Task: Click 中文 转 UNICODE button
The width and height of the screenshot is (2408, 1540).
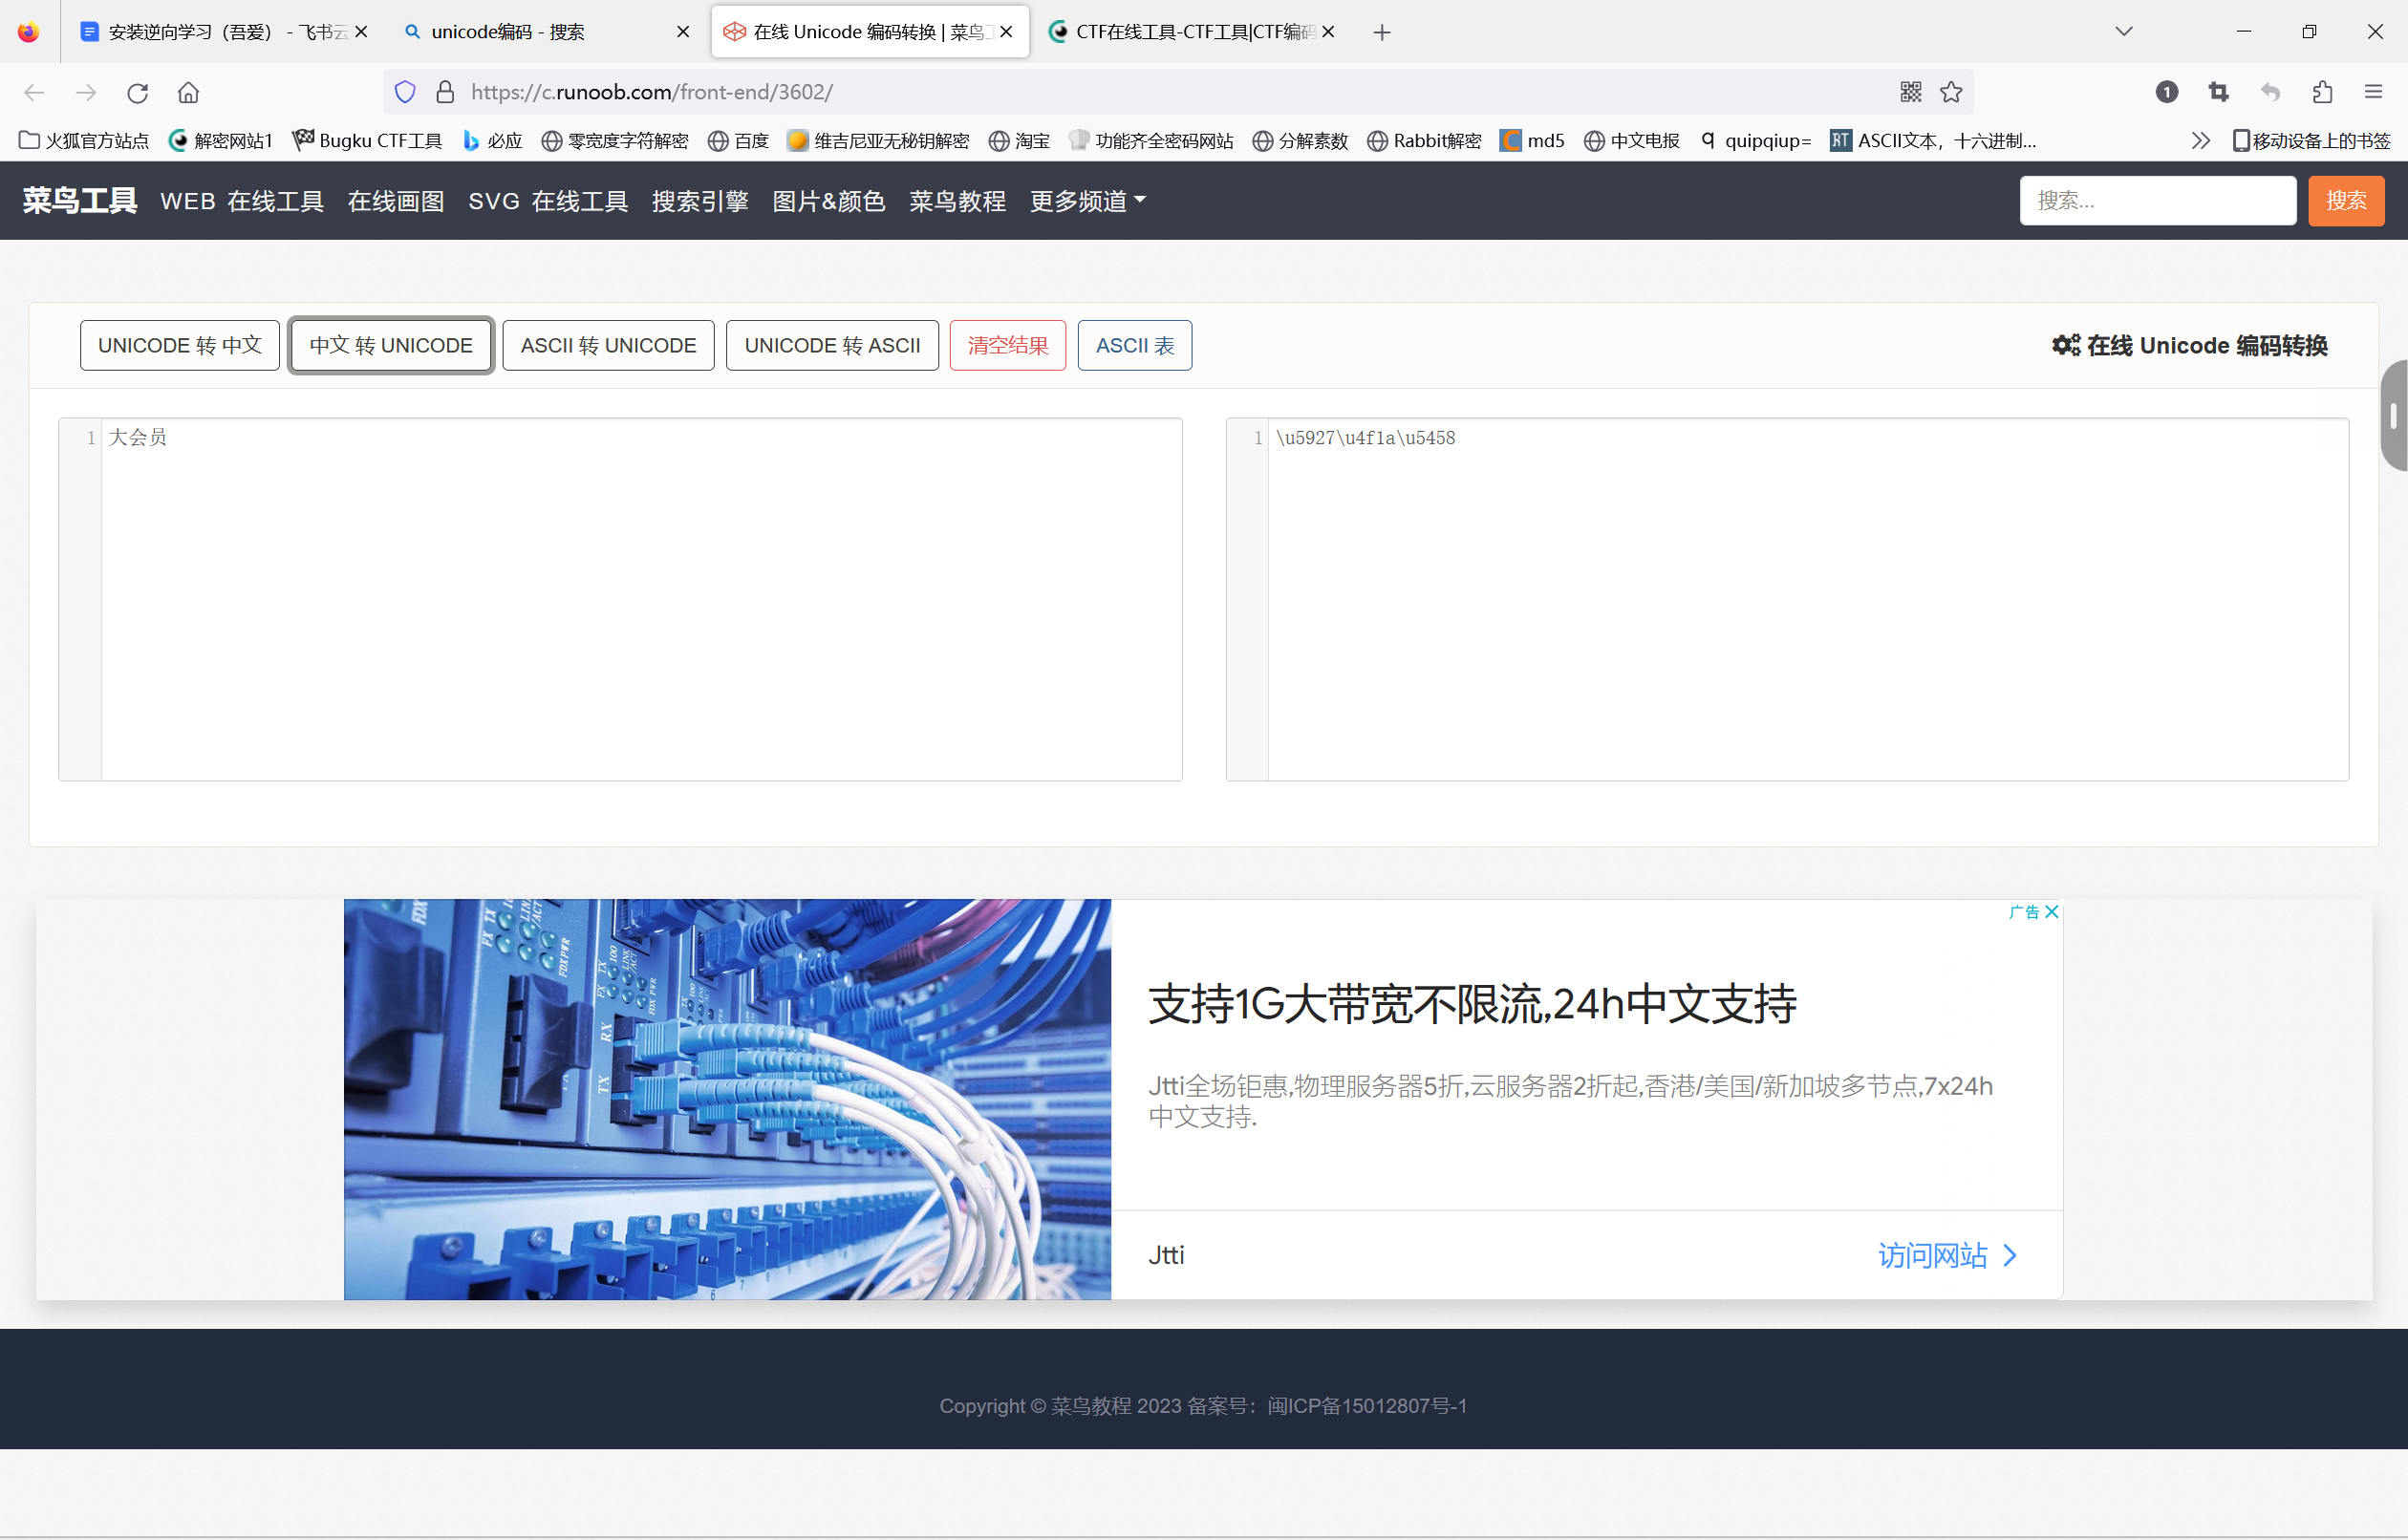Action: (x=391, y=345)
